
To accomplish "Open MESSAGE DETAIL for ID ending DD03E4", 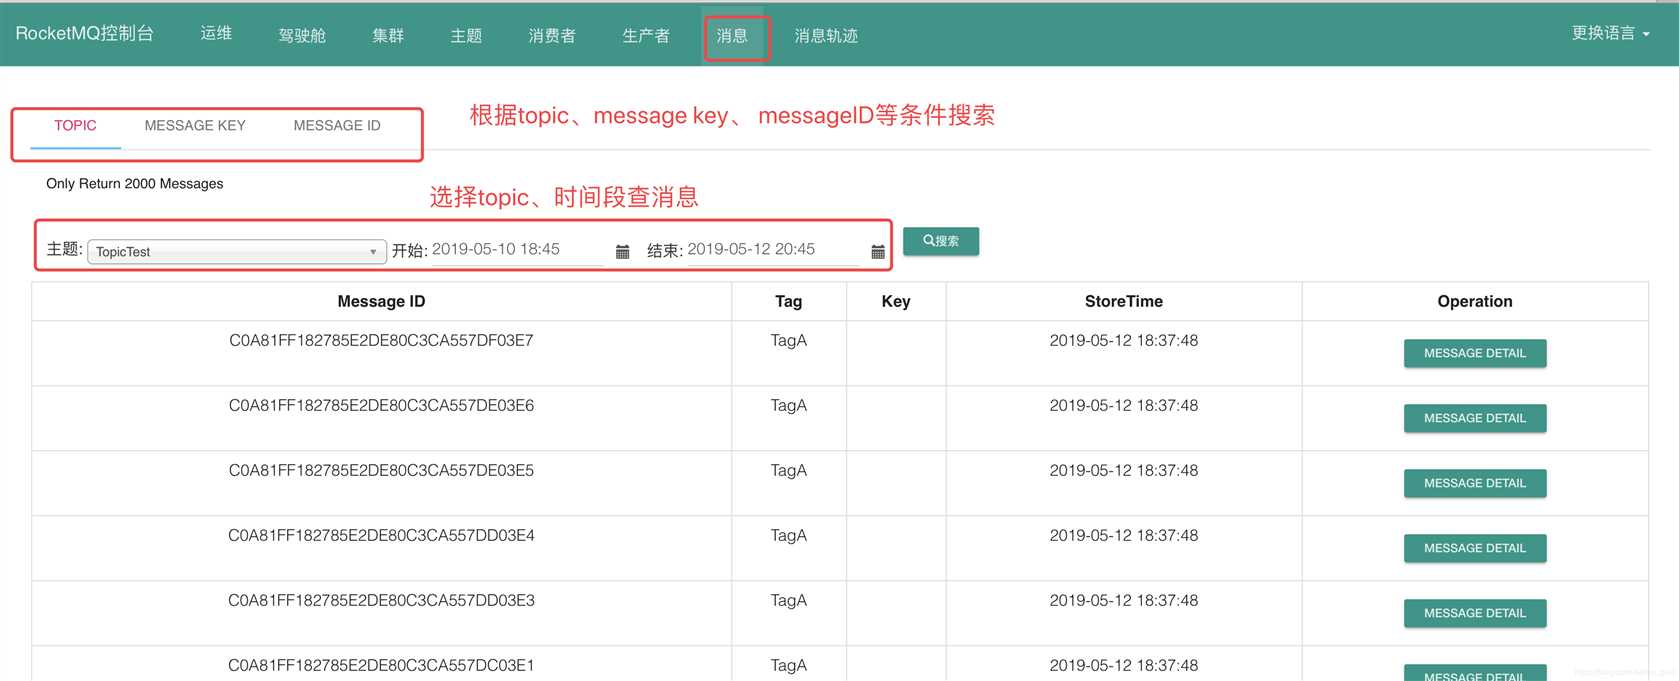I will coord(1475,548).
